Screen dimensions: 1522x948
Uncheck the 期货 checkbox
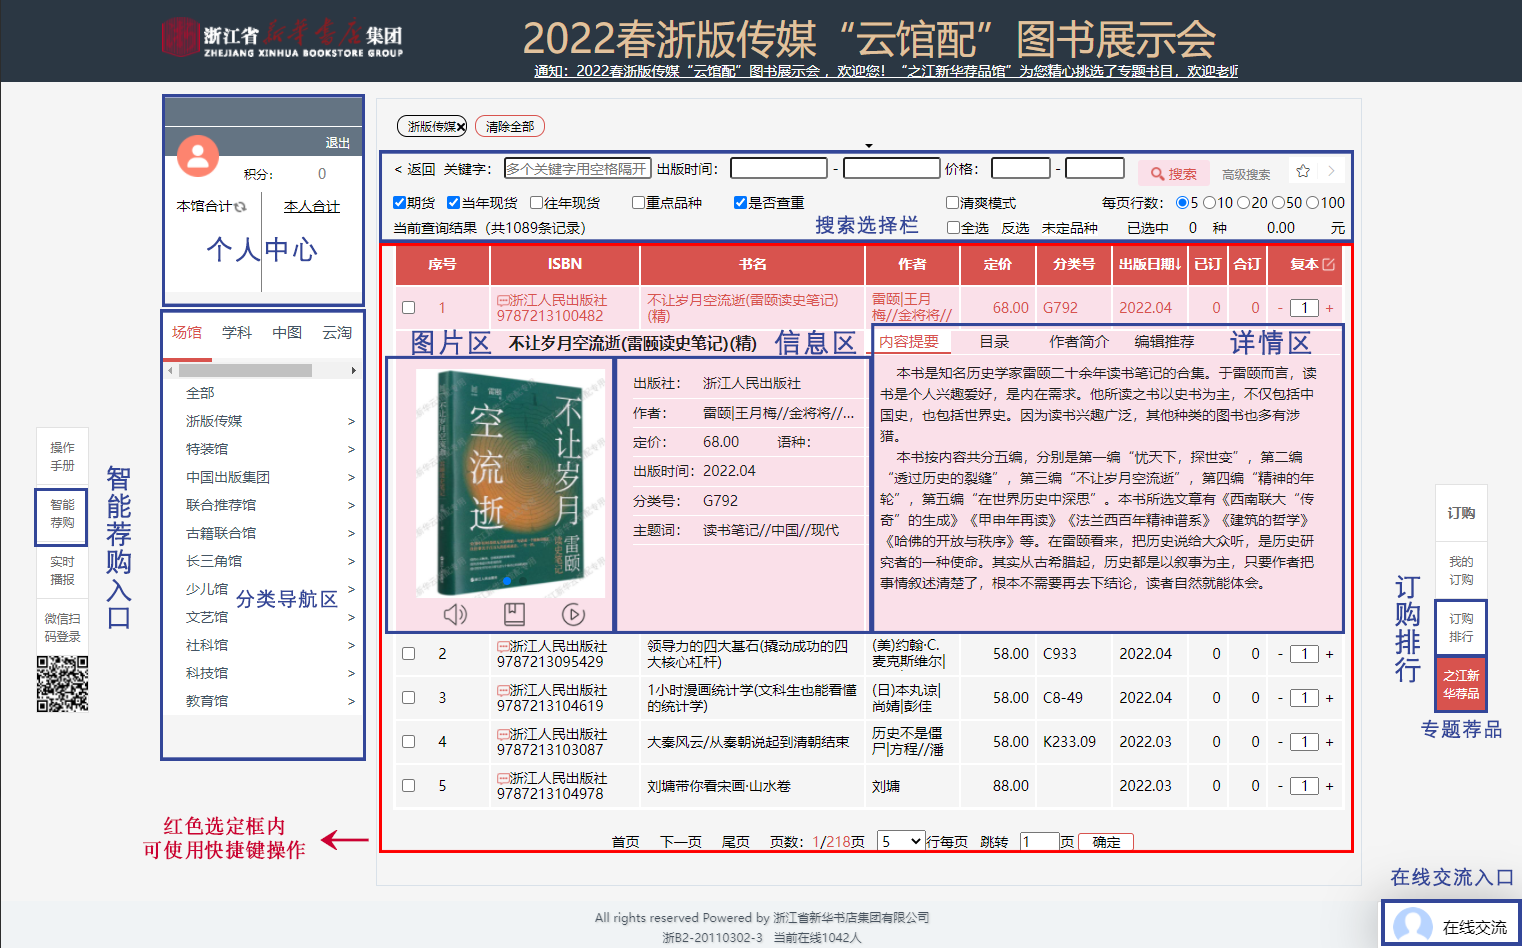coord(400,203)
